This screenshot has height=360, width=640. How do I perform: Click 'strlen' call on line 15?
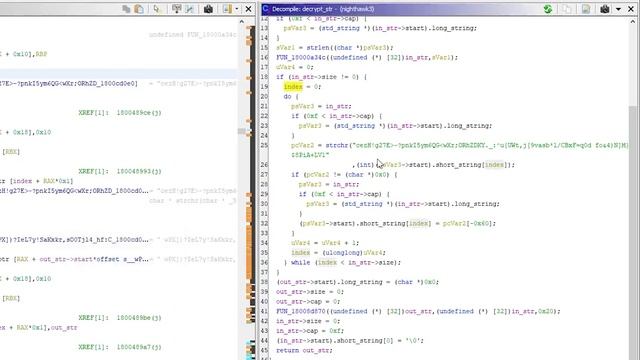point(318,48)
